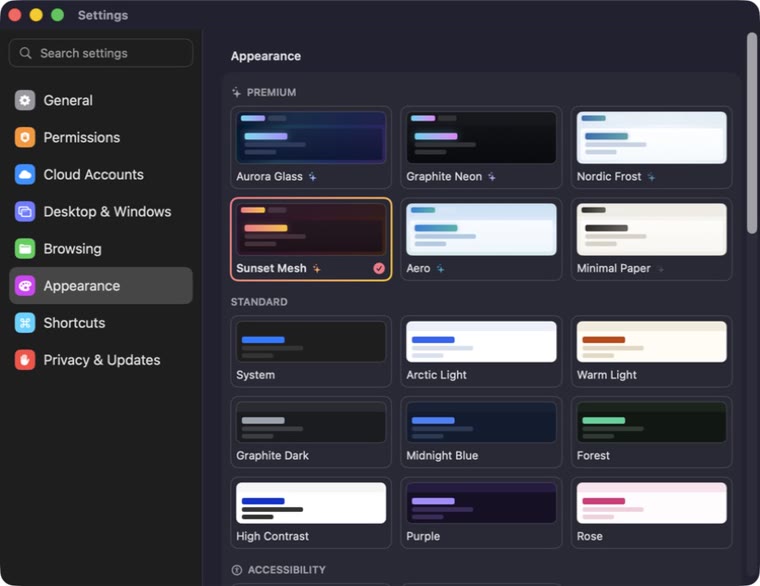This screenshot has height=586, width=760.
Task: Pick the Midnight Blue standard theme
Action: (481, 432)
